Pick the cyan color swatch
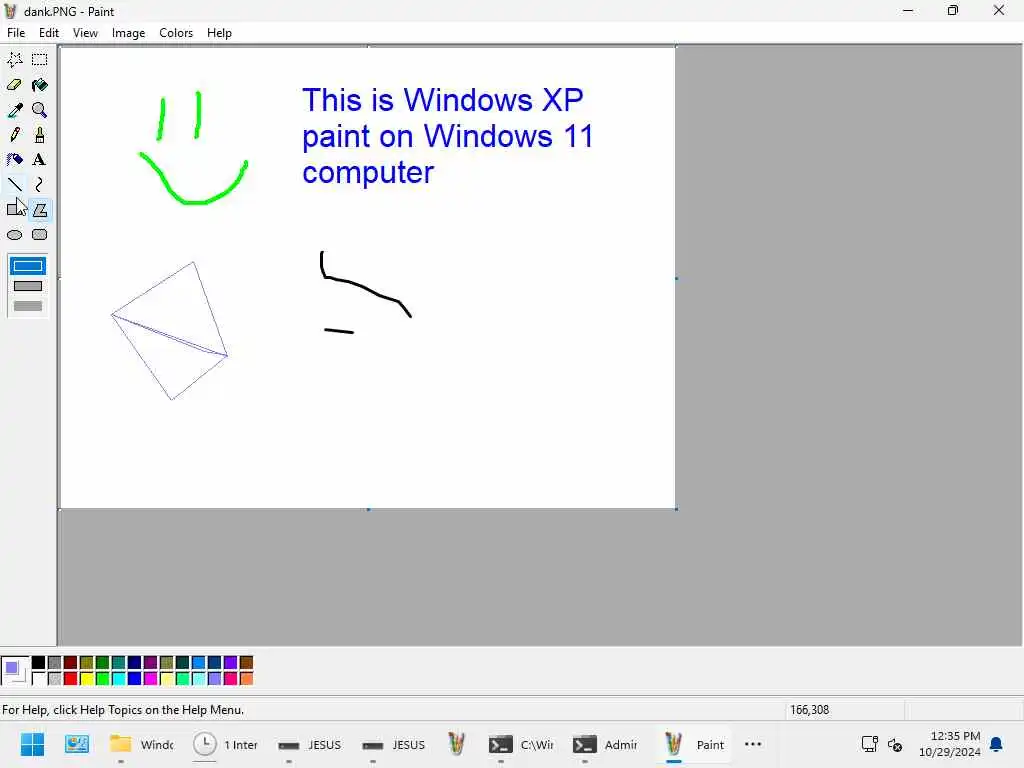1024x768 pixels. pos(119,679)
